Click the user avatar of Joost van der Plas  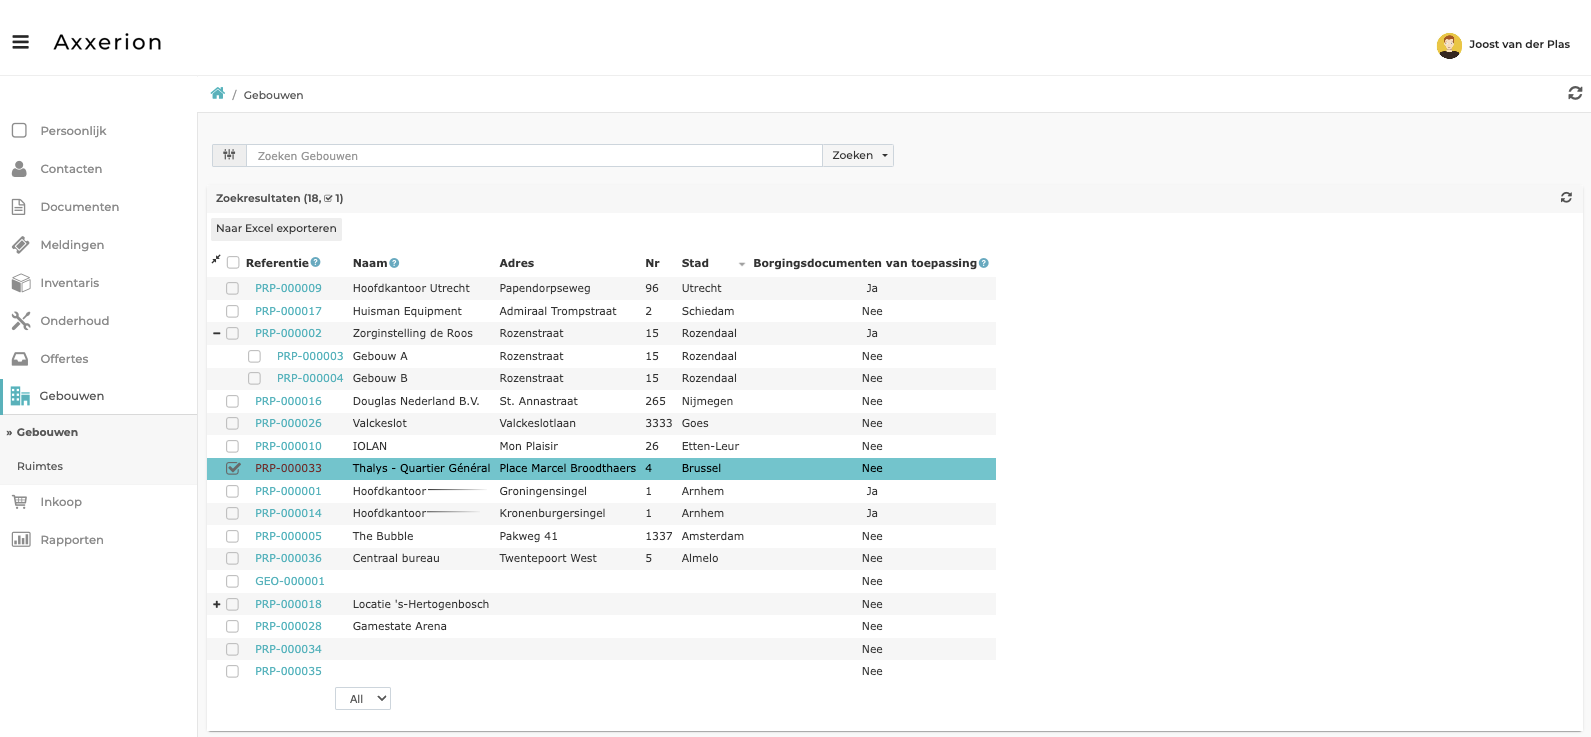tap(1448, 45)
